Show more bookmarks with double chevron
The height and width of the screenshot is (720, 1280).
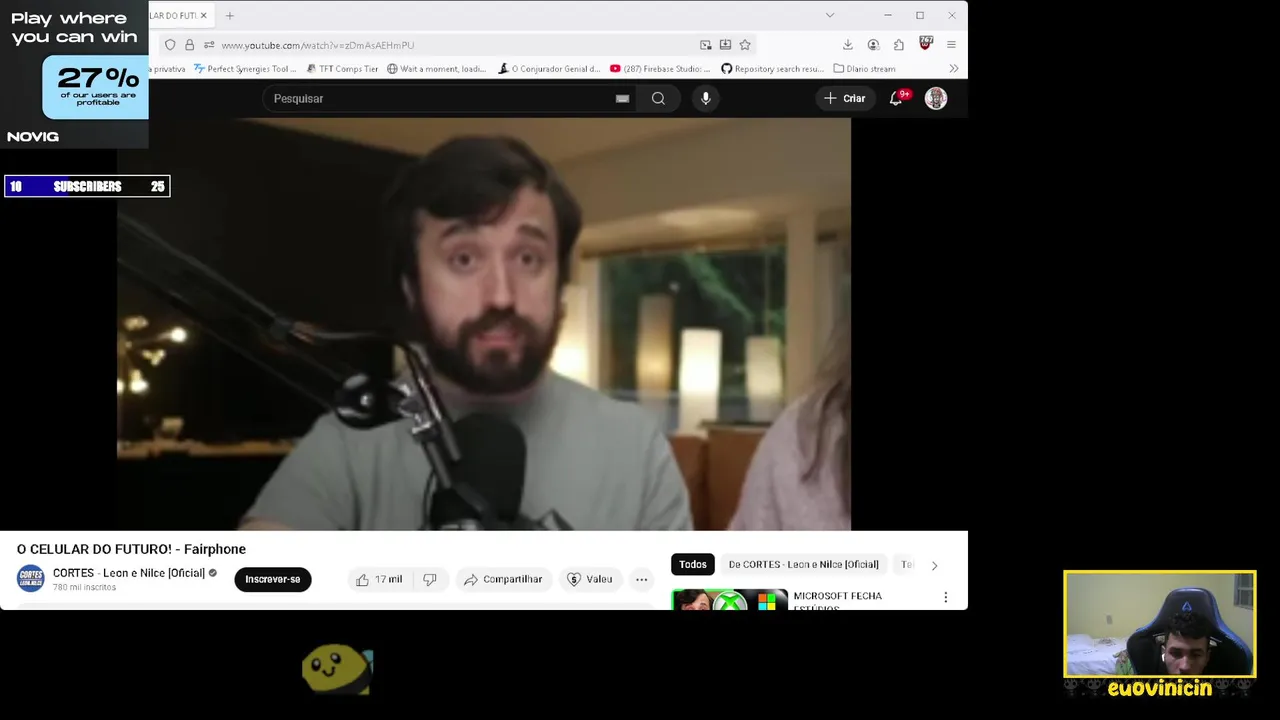coord(953,69)
